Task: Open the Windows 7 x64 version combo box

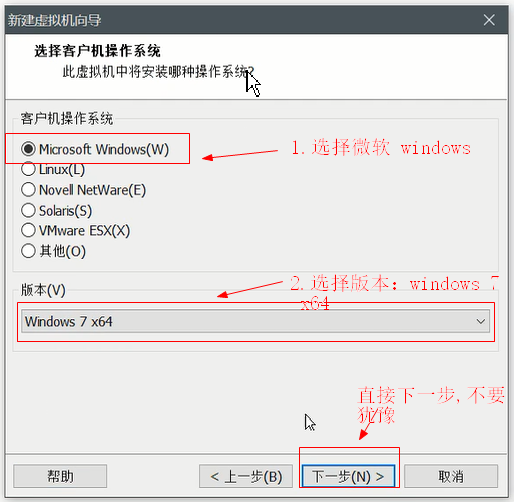Action: point(255,321)
